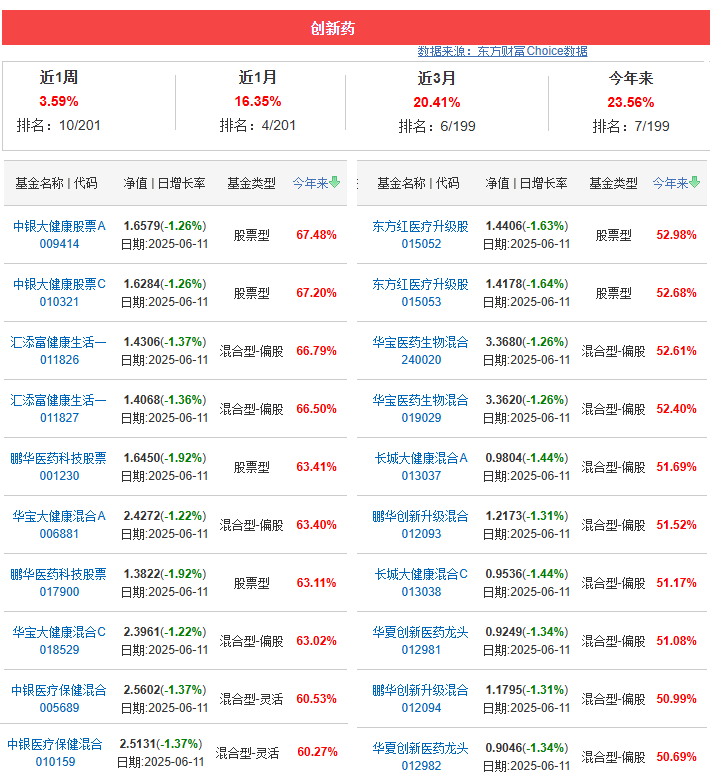
Task: Open fund 中银大健康股票C
Action: pyautogui.click(x=59, y=284)
